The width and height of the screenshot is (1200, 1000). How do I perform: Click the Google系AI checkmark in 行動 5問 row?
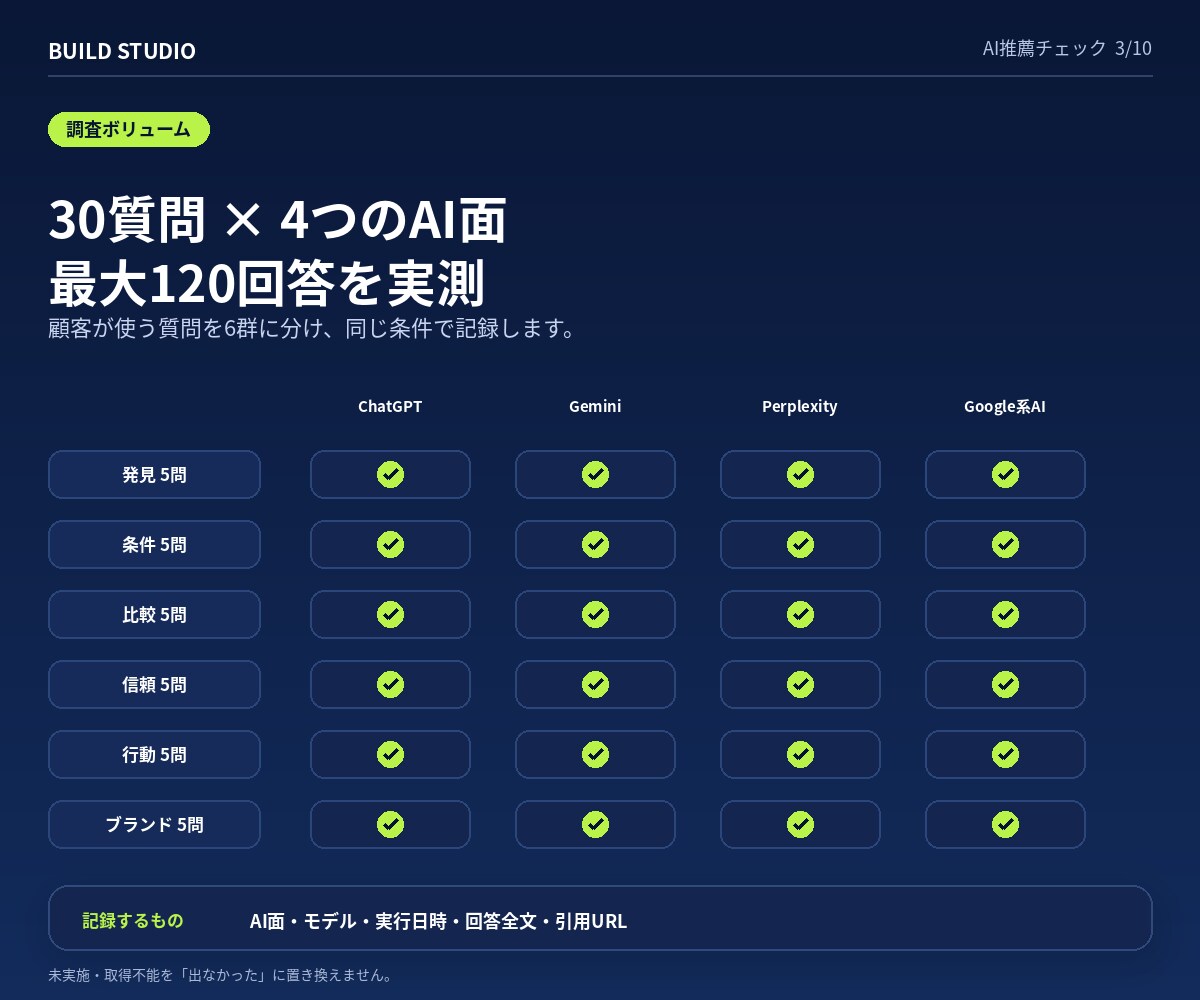coord(1005,754)
